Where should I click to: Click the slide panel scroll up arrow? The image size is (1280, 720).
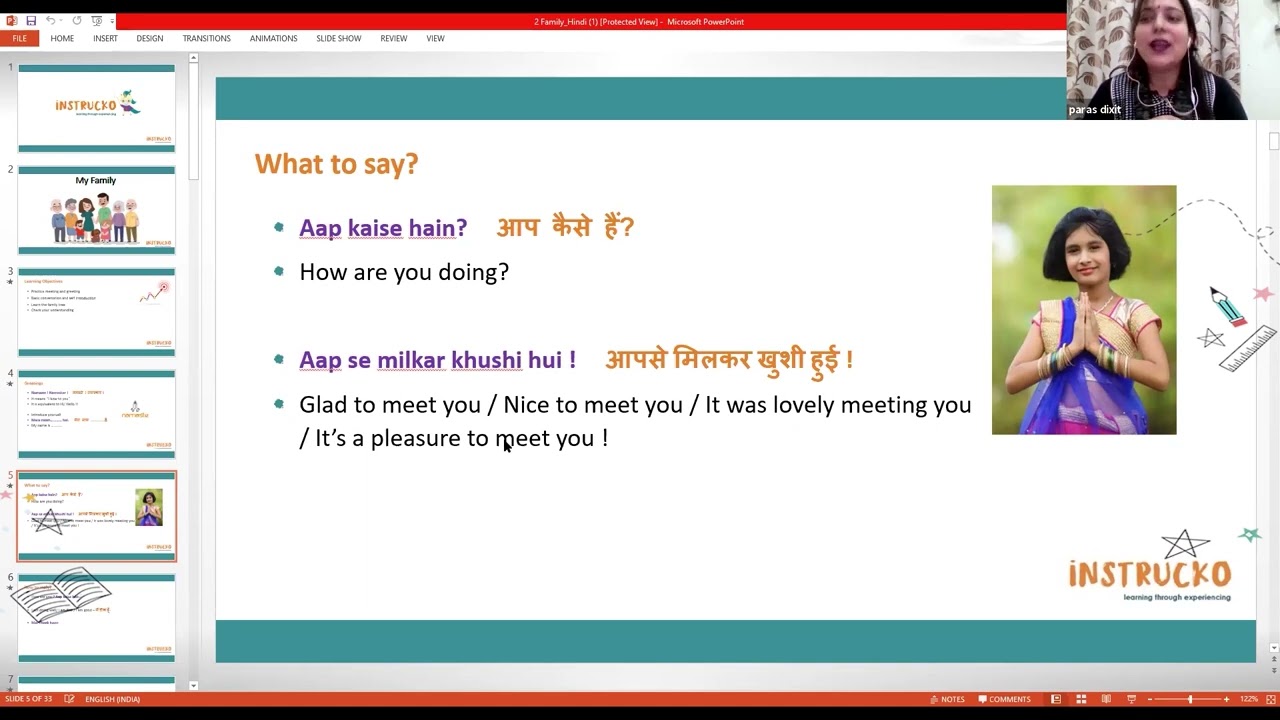tap(193, 58)
